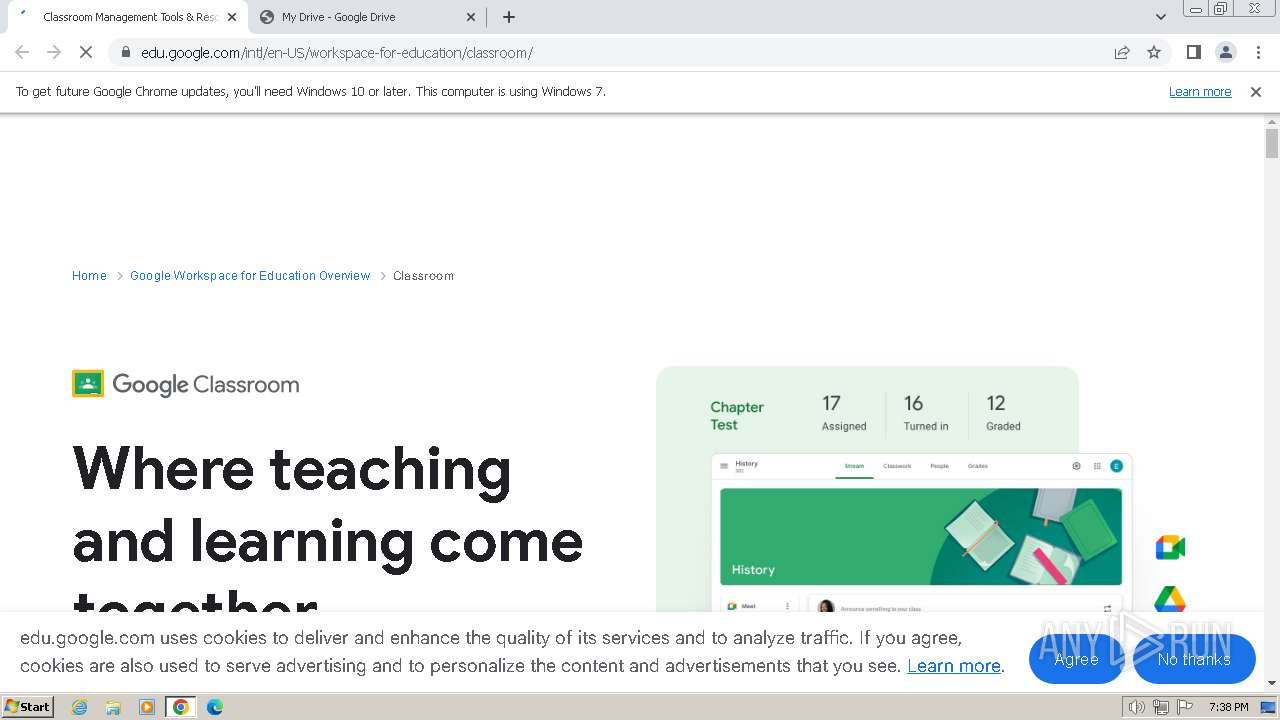
Task: Select the Grades tab in the mockup
Action: click(978, 466)
